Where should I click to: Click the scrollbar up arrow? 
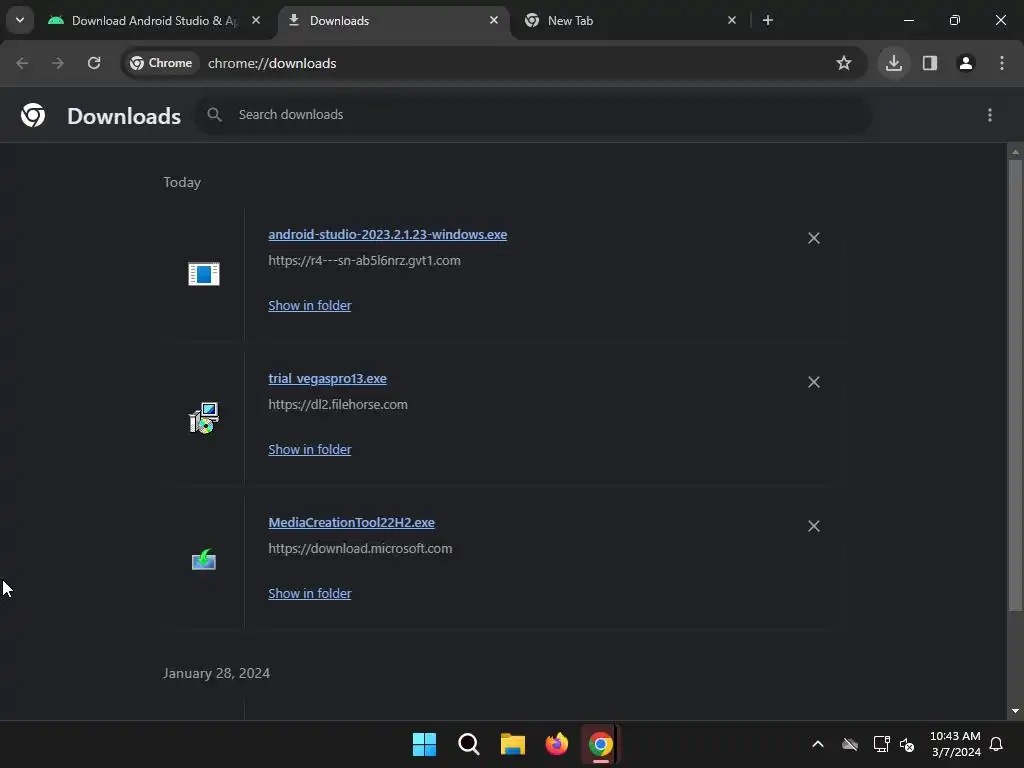click(1015, 152)
